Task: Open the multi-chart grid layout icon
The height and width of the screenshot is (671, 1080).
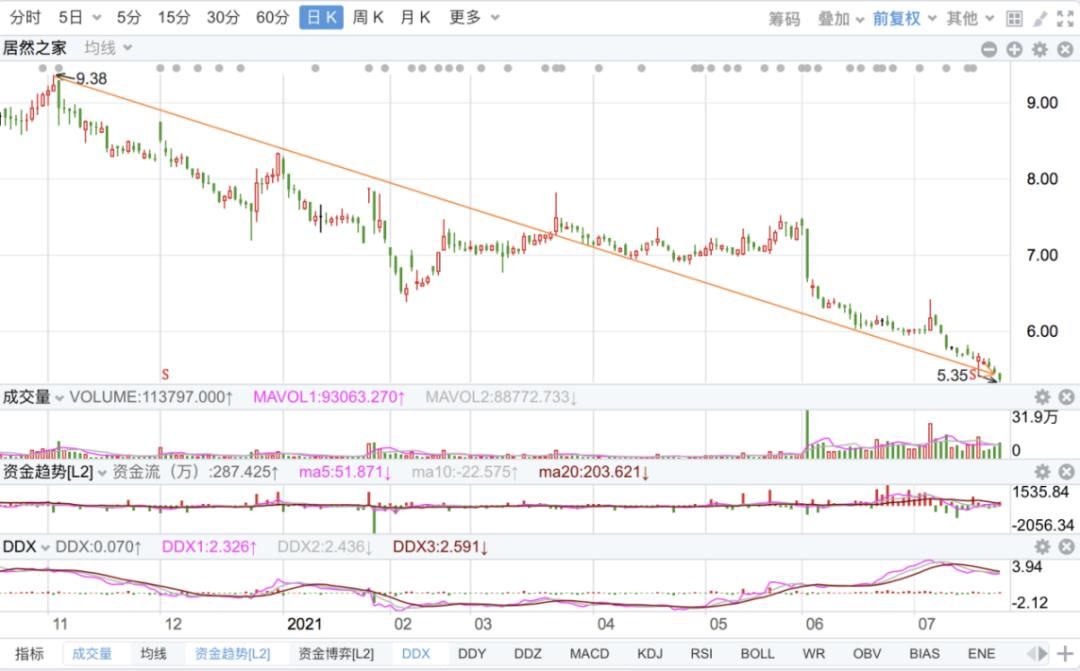Action: [1014, 19]
